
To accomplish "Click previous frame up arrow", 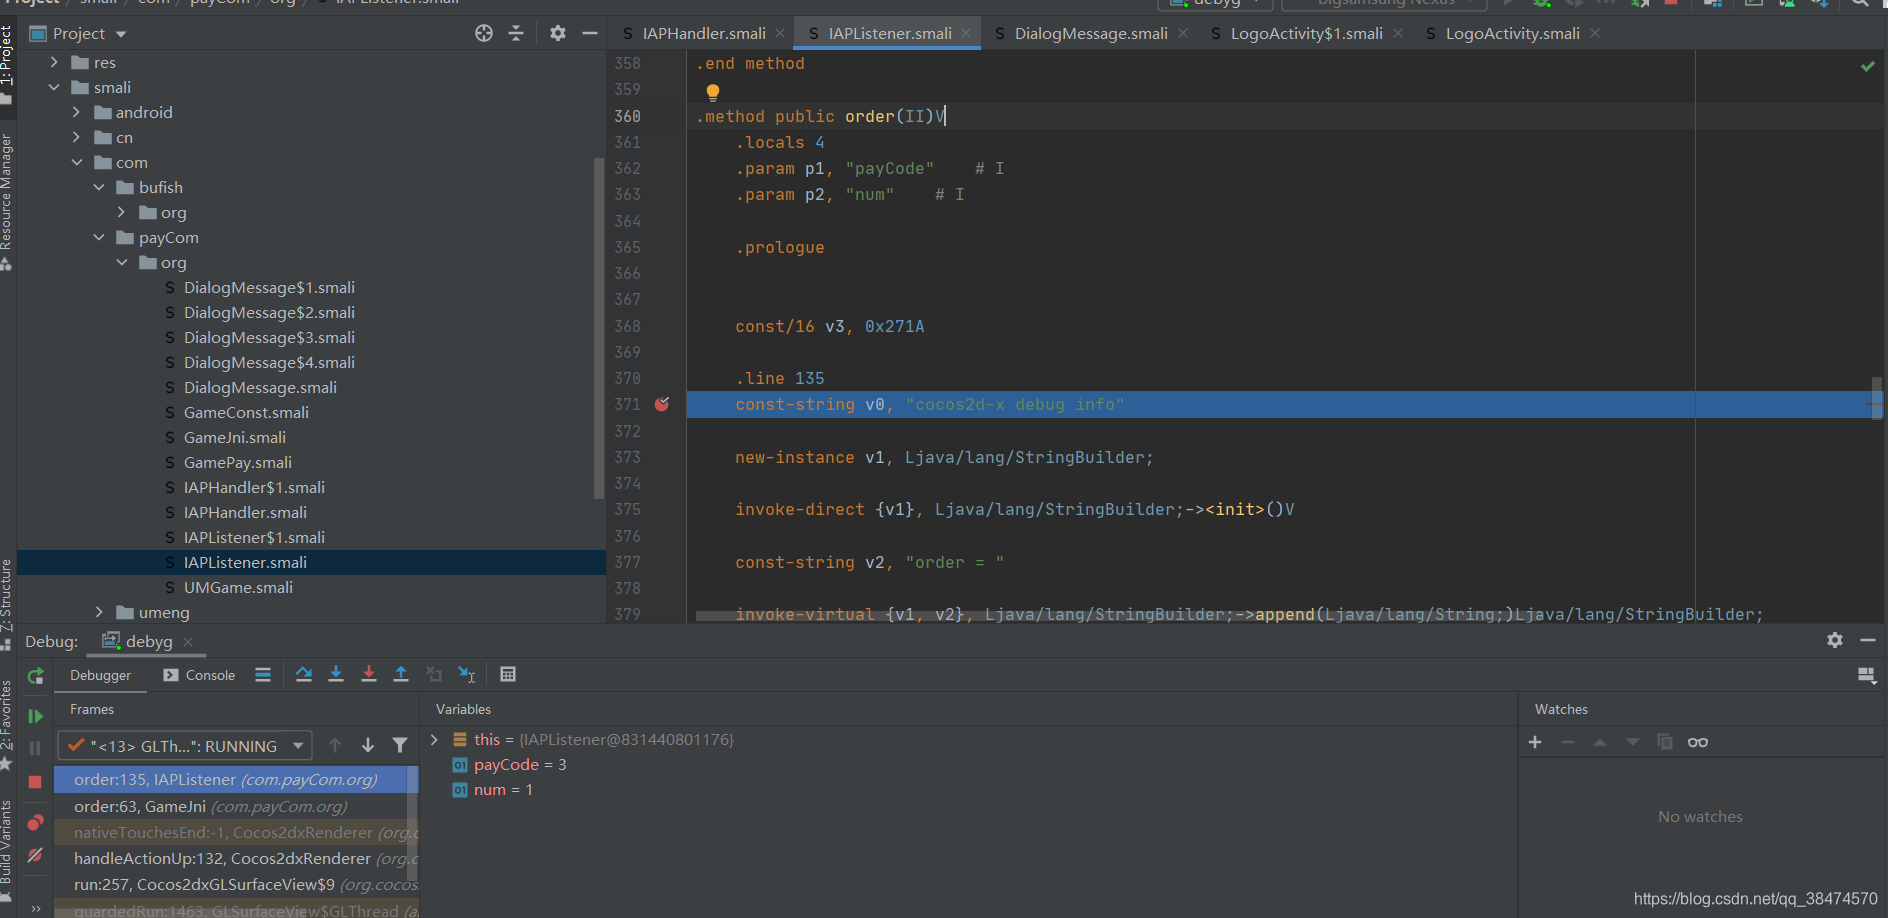I will point(335,745).
